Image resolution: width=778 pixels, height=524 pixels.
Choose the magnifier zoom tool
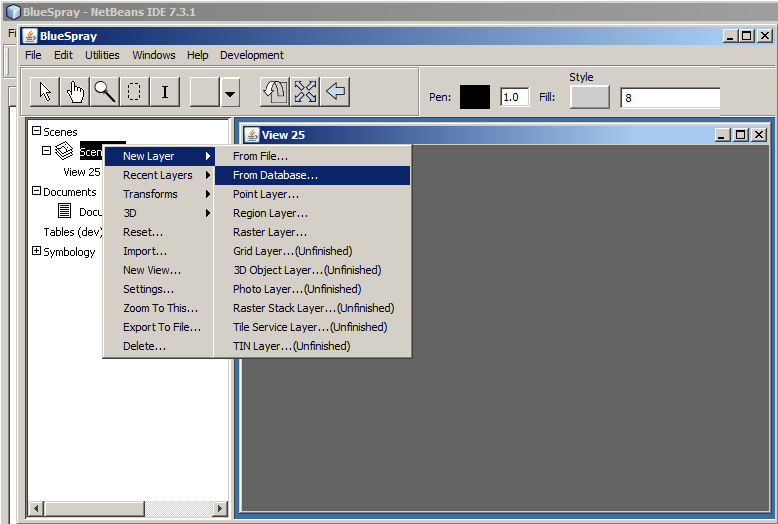[x=104, y=92]
